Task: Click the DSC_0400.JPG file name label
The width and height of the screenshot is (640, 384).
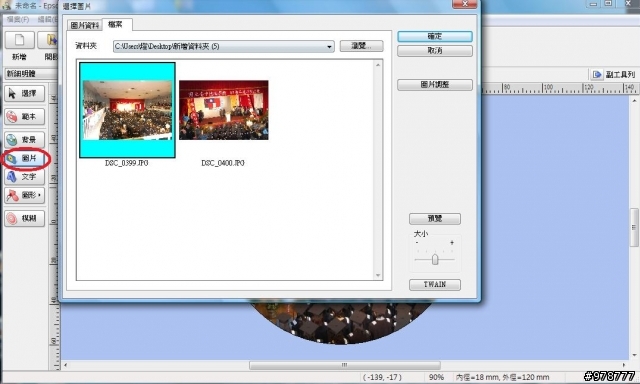Action: (223, 163)
